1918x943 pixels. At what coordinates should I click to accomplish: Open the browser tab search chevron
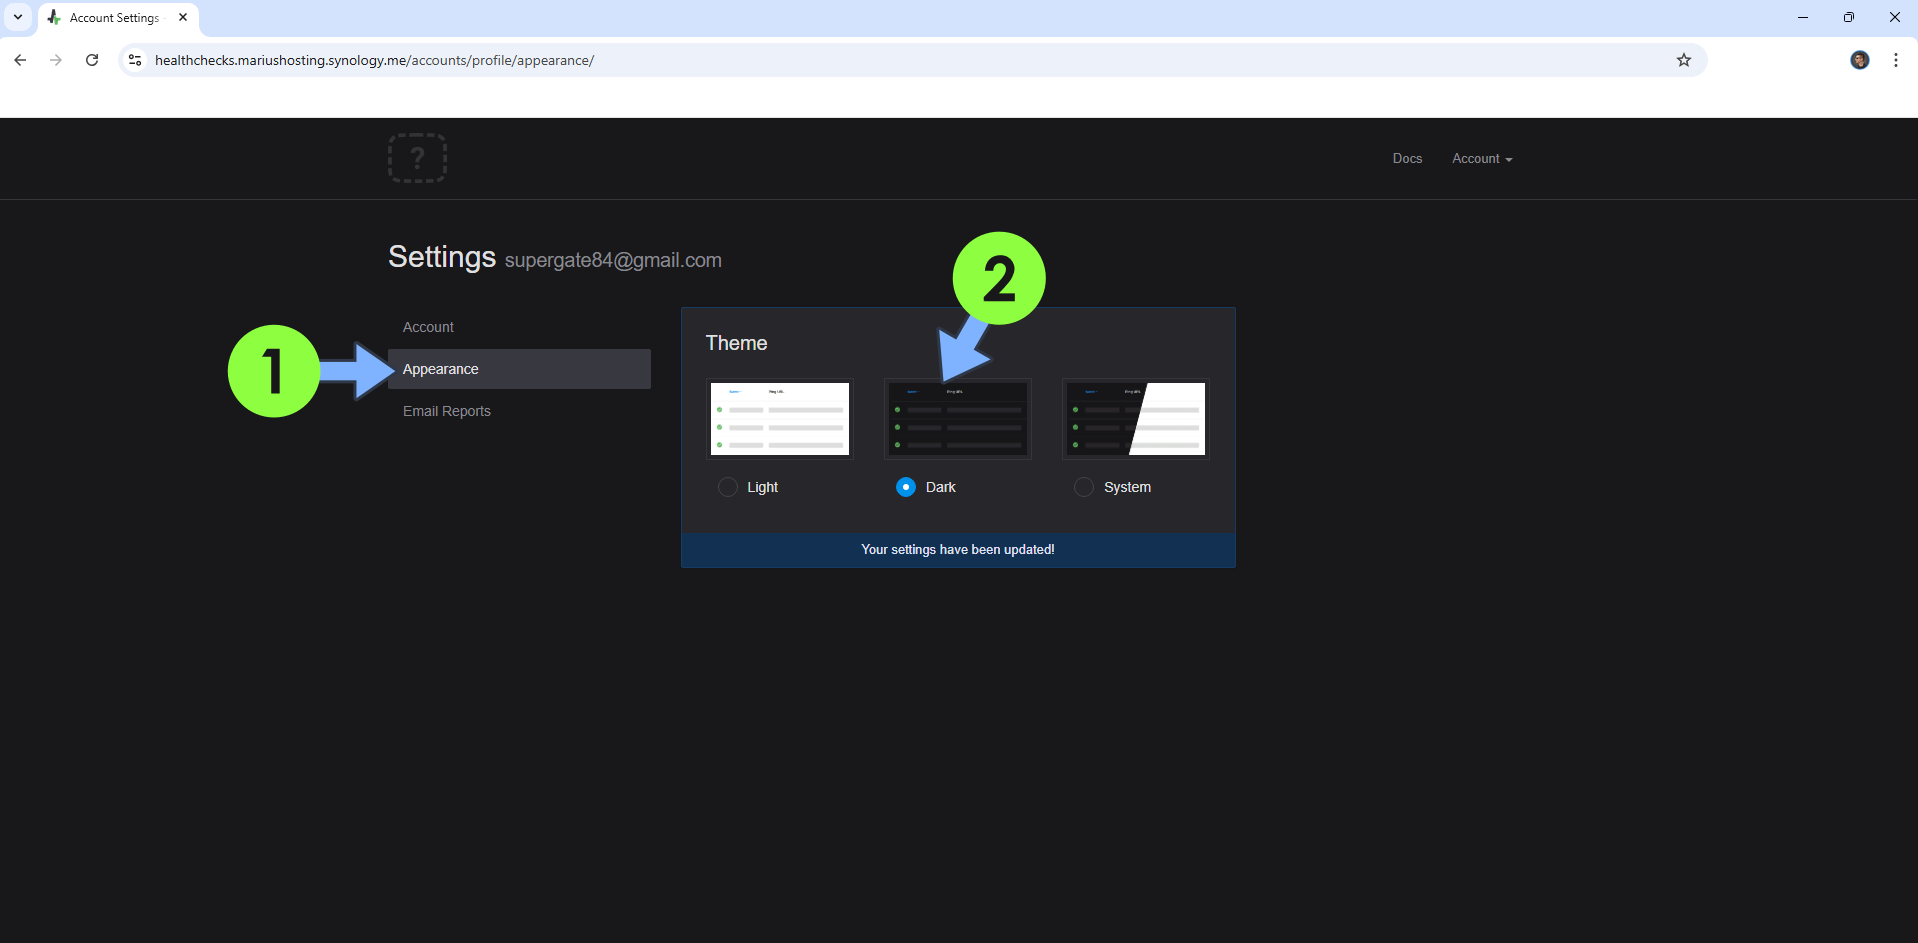pos(17,17)
